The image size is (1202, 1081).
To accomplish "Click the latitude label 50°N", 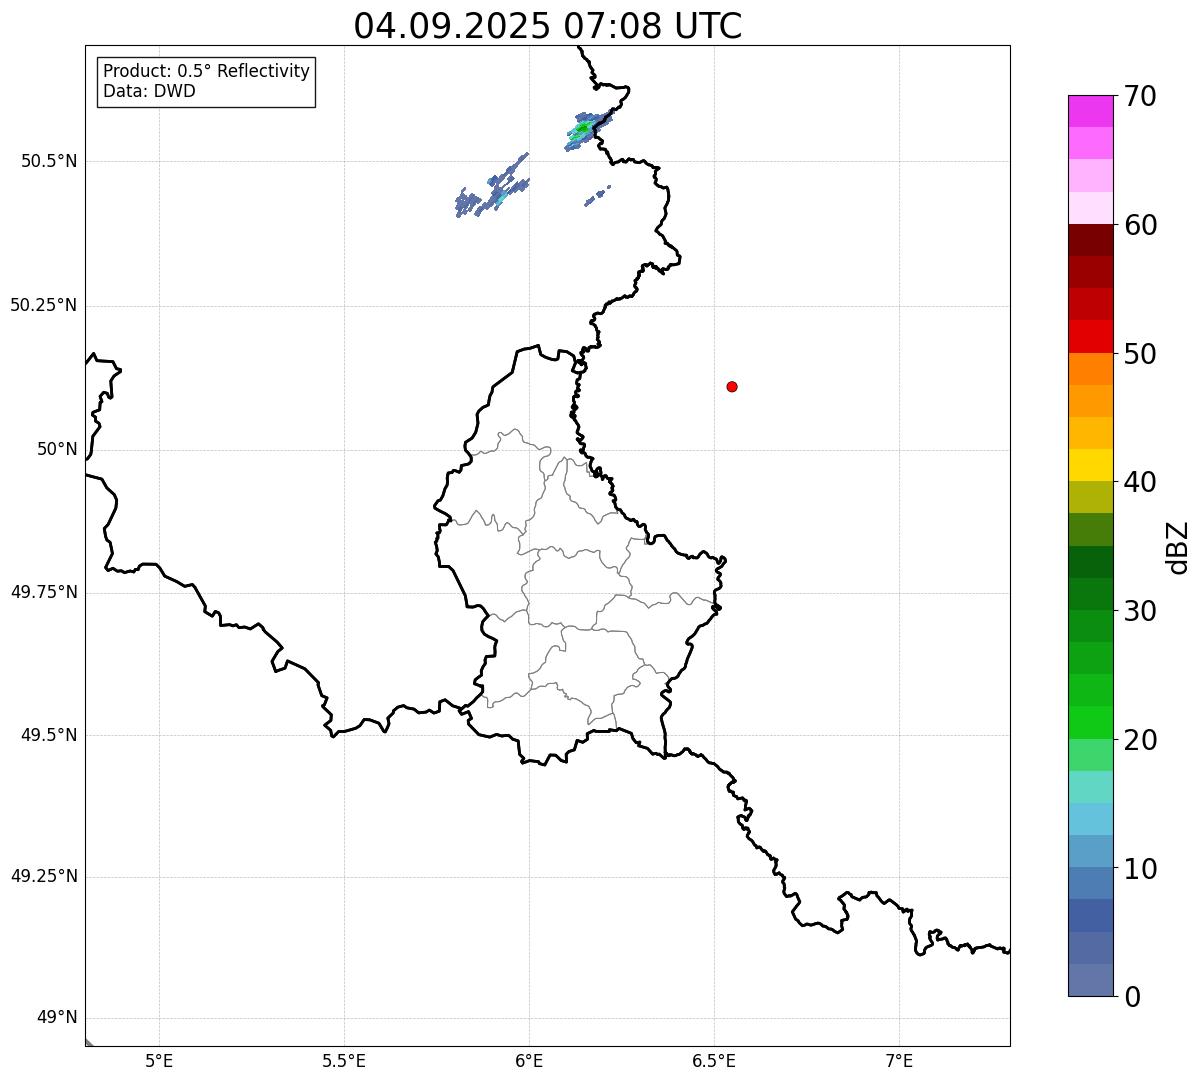I will coord(57,449).
